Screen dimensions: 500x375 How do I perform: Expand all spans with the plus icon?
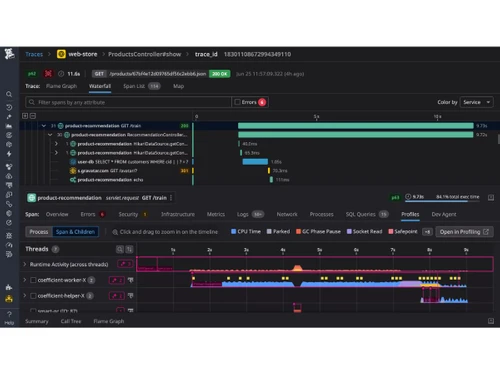coord(25,116)
